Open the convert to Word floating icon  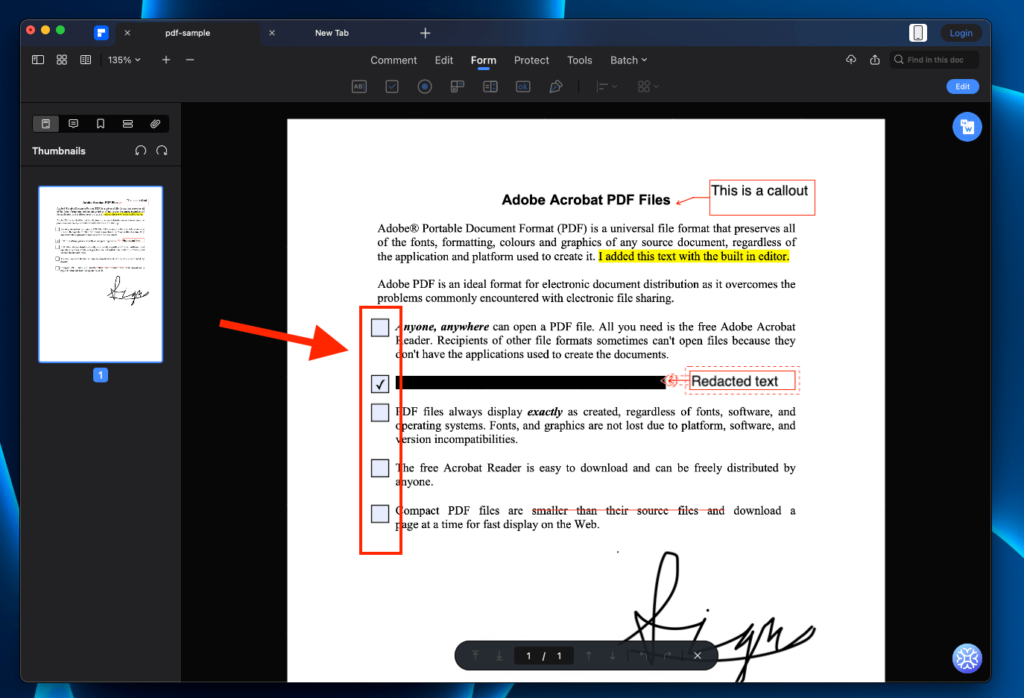pos(967,127)
